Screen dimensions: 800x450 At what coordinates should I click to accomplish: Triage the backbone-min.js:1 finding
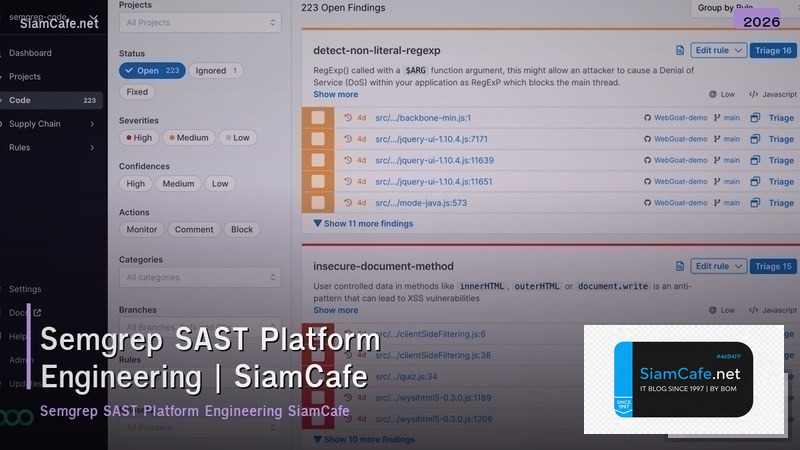(x=781, y=118)
